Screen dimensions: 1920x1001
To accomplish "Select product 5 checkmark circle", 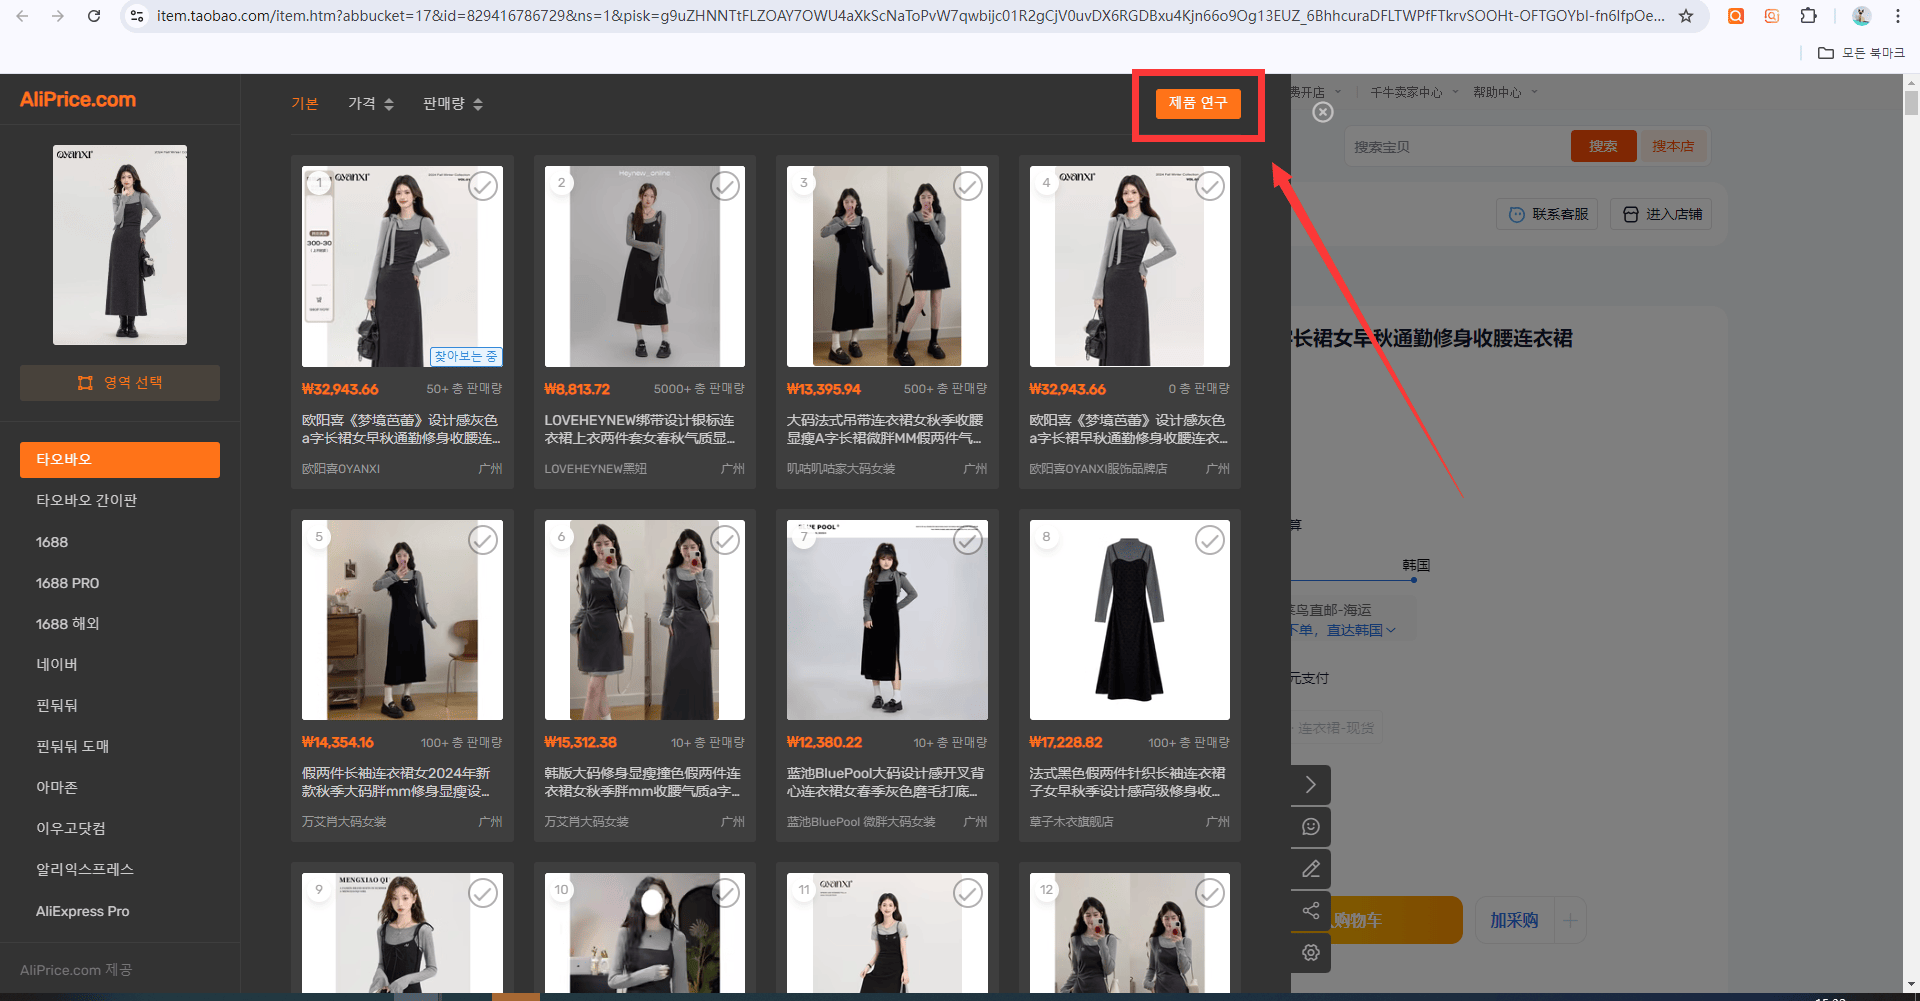I will coord(483,540).
